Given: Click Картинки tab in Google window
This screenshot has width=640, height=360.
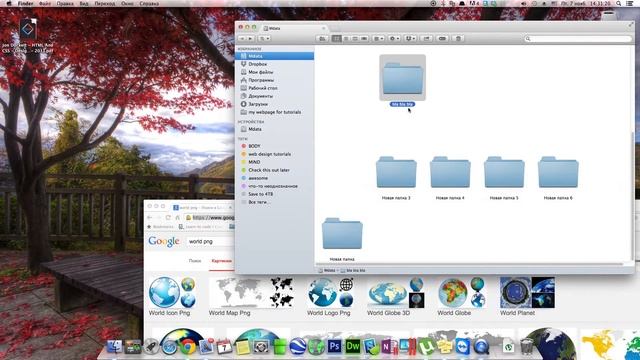Looking at the screenshot, I should pyautogui.click(x=222, y=261).
